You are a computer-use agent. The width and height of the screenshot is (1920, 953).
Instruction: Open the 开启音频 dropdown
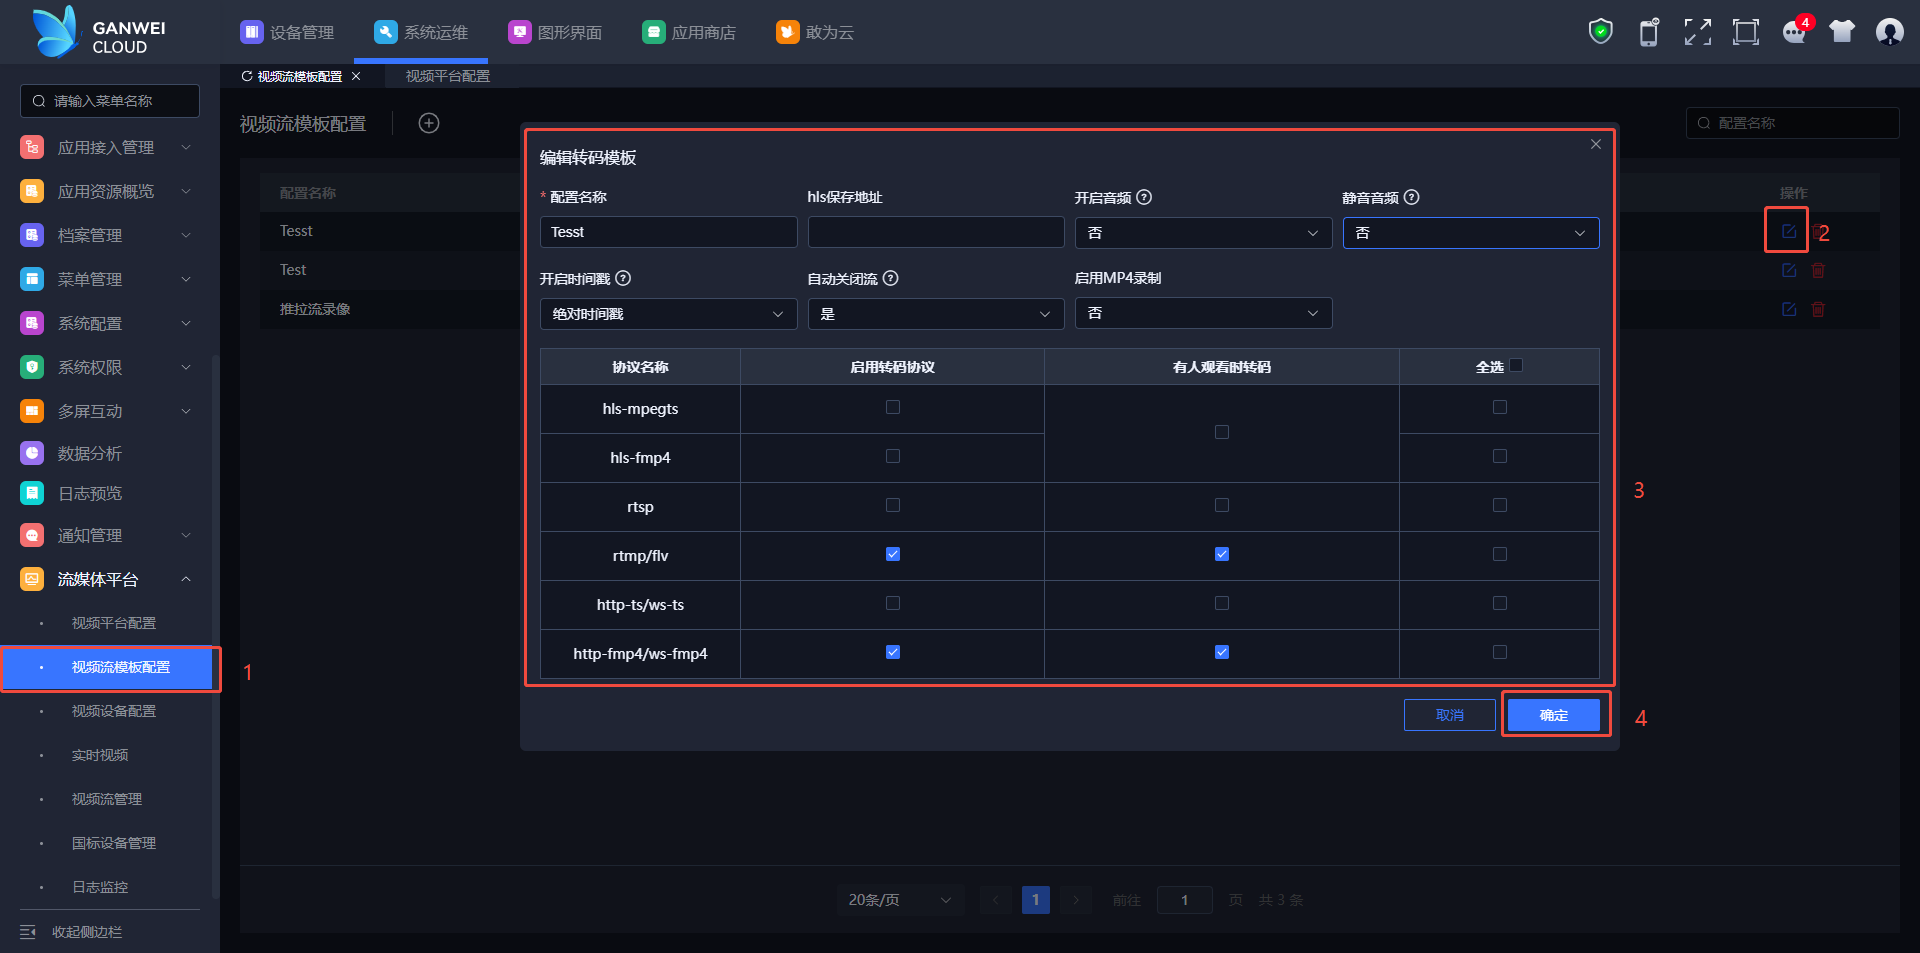click(x=1202, y=233)
